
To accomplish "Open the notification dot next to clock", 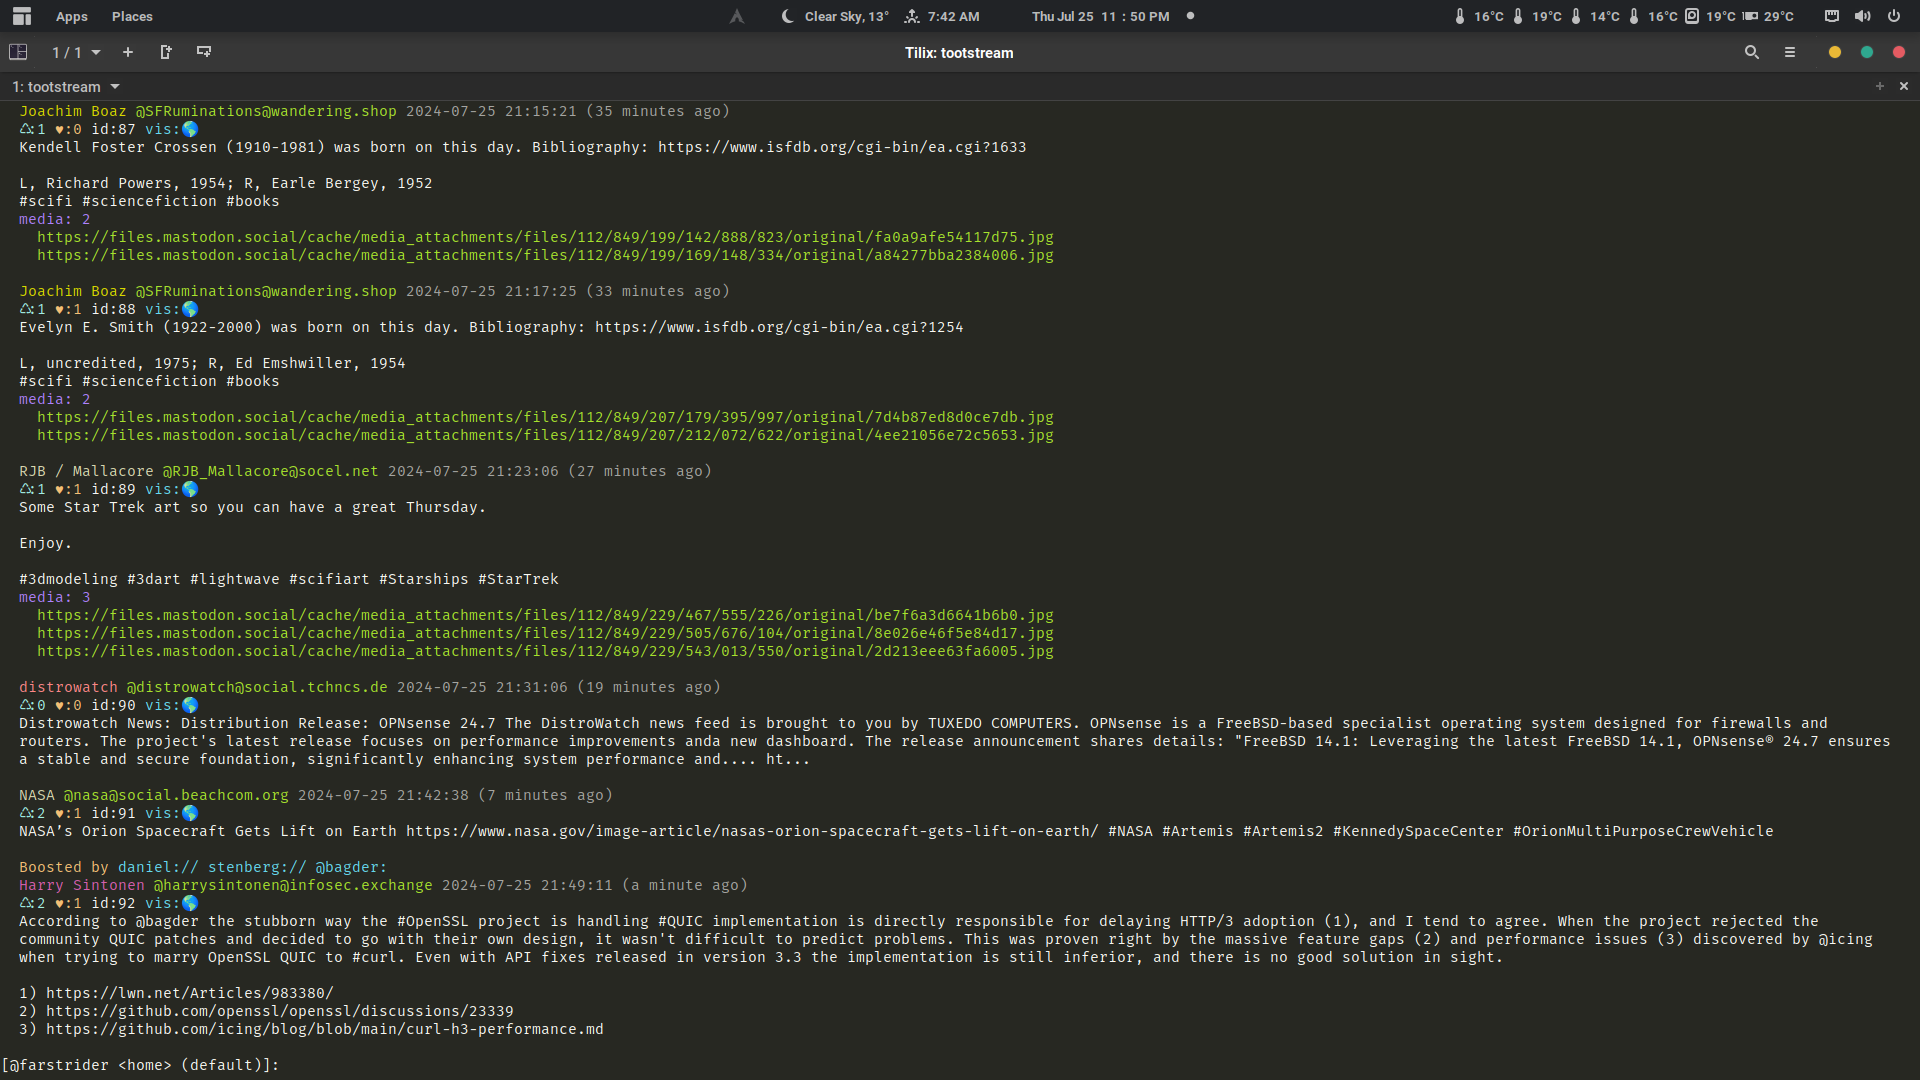I will 1190,16.
